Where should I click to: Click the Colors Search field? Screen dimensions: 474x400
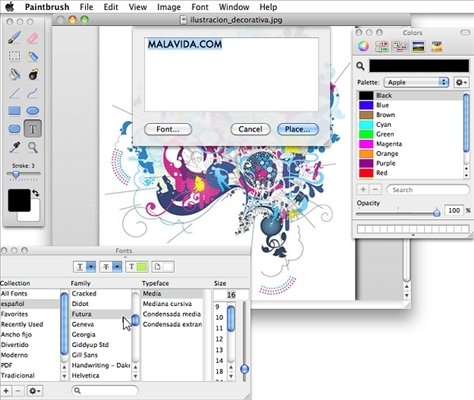(428, 190)
